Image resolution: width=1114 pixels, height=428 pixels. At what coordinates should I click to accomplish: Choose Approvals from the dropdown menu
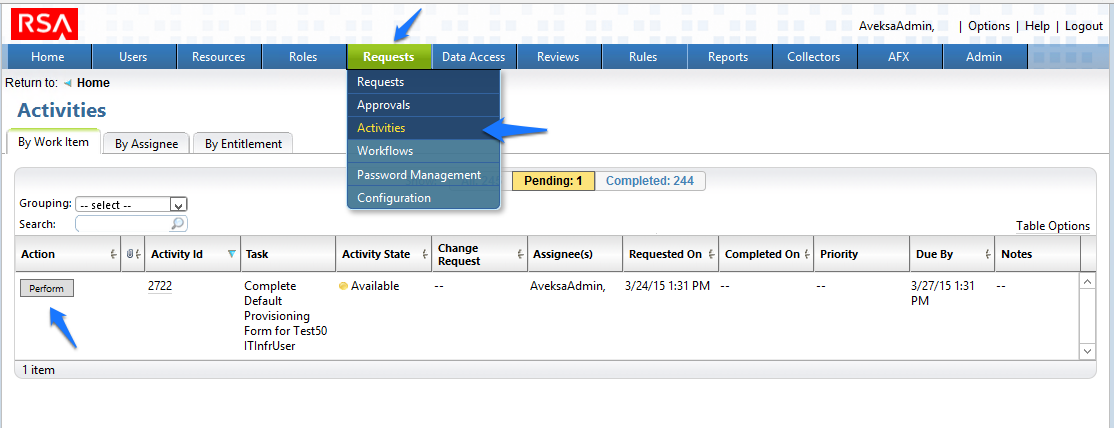(424, 105)
